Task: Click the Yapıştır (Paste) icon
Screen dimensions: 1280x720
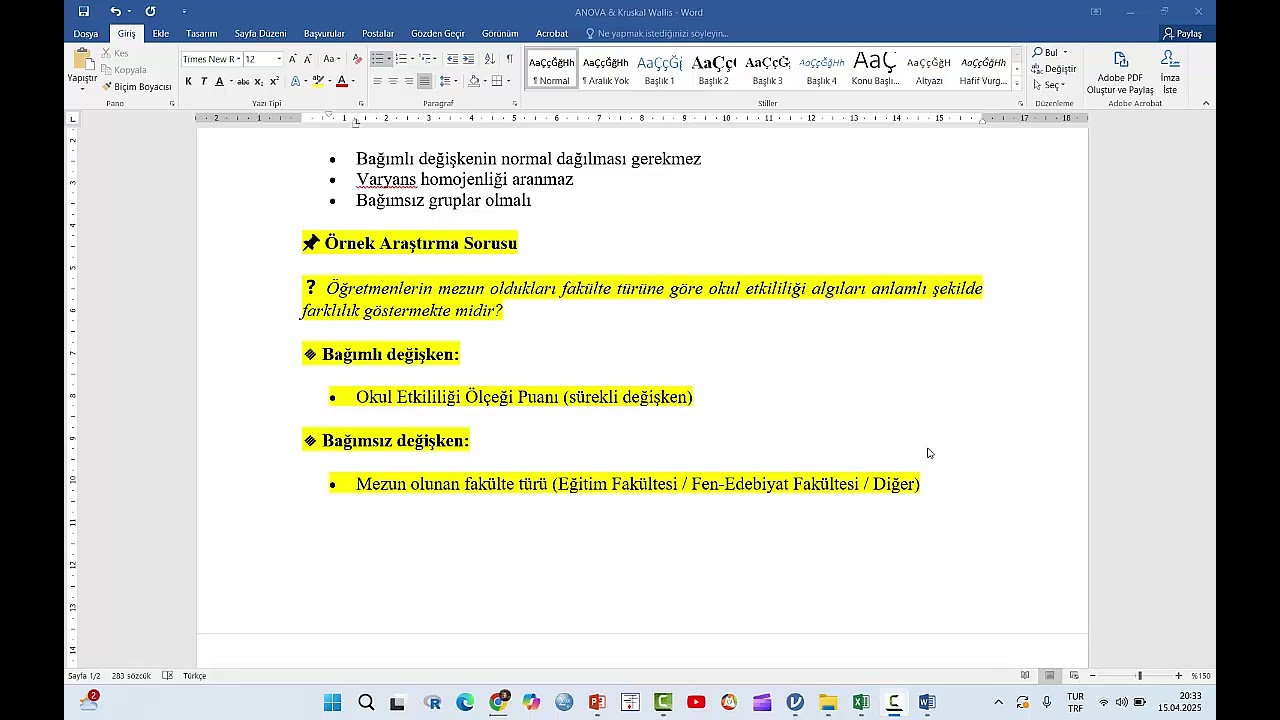Action: pyautogui.click(x=82, y=61)
